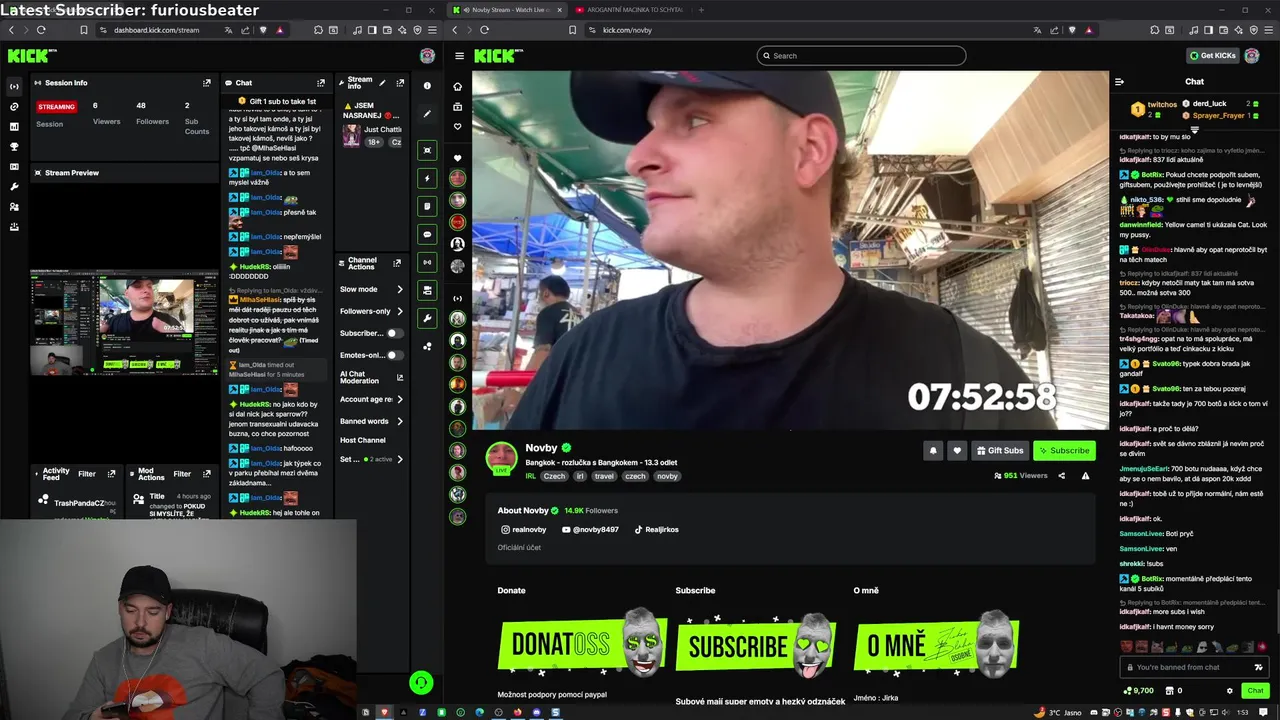Click the green Chat send button
1280x720 pixels.
click(x=1255, y=691)
